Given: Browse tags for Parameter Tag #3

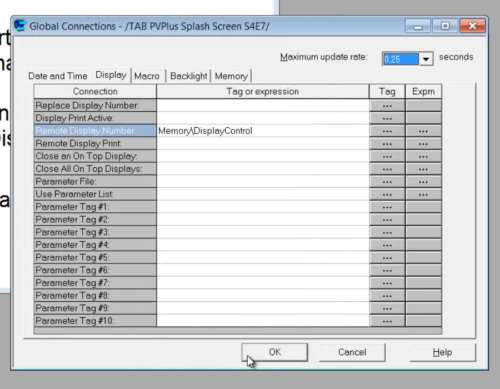Looking at the screenshot, I should click(x=387, y=232).
